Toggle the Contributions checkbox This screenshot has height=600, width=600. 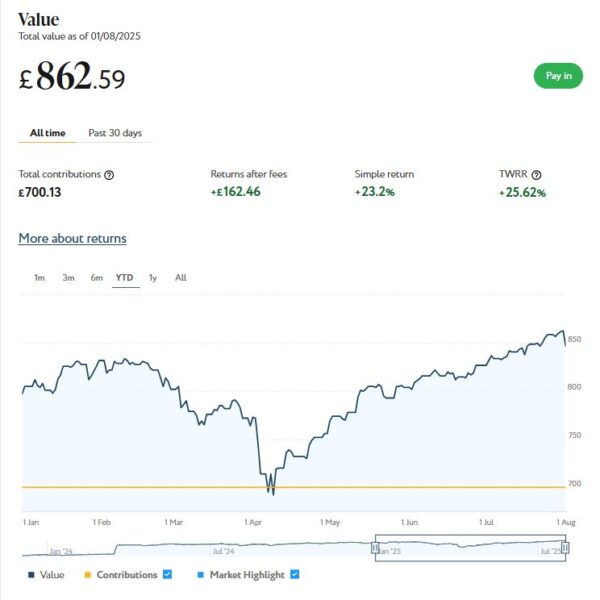167,575
